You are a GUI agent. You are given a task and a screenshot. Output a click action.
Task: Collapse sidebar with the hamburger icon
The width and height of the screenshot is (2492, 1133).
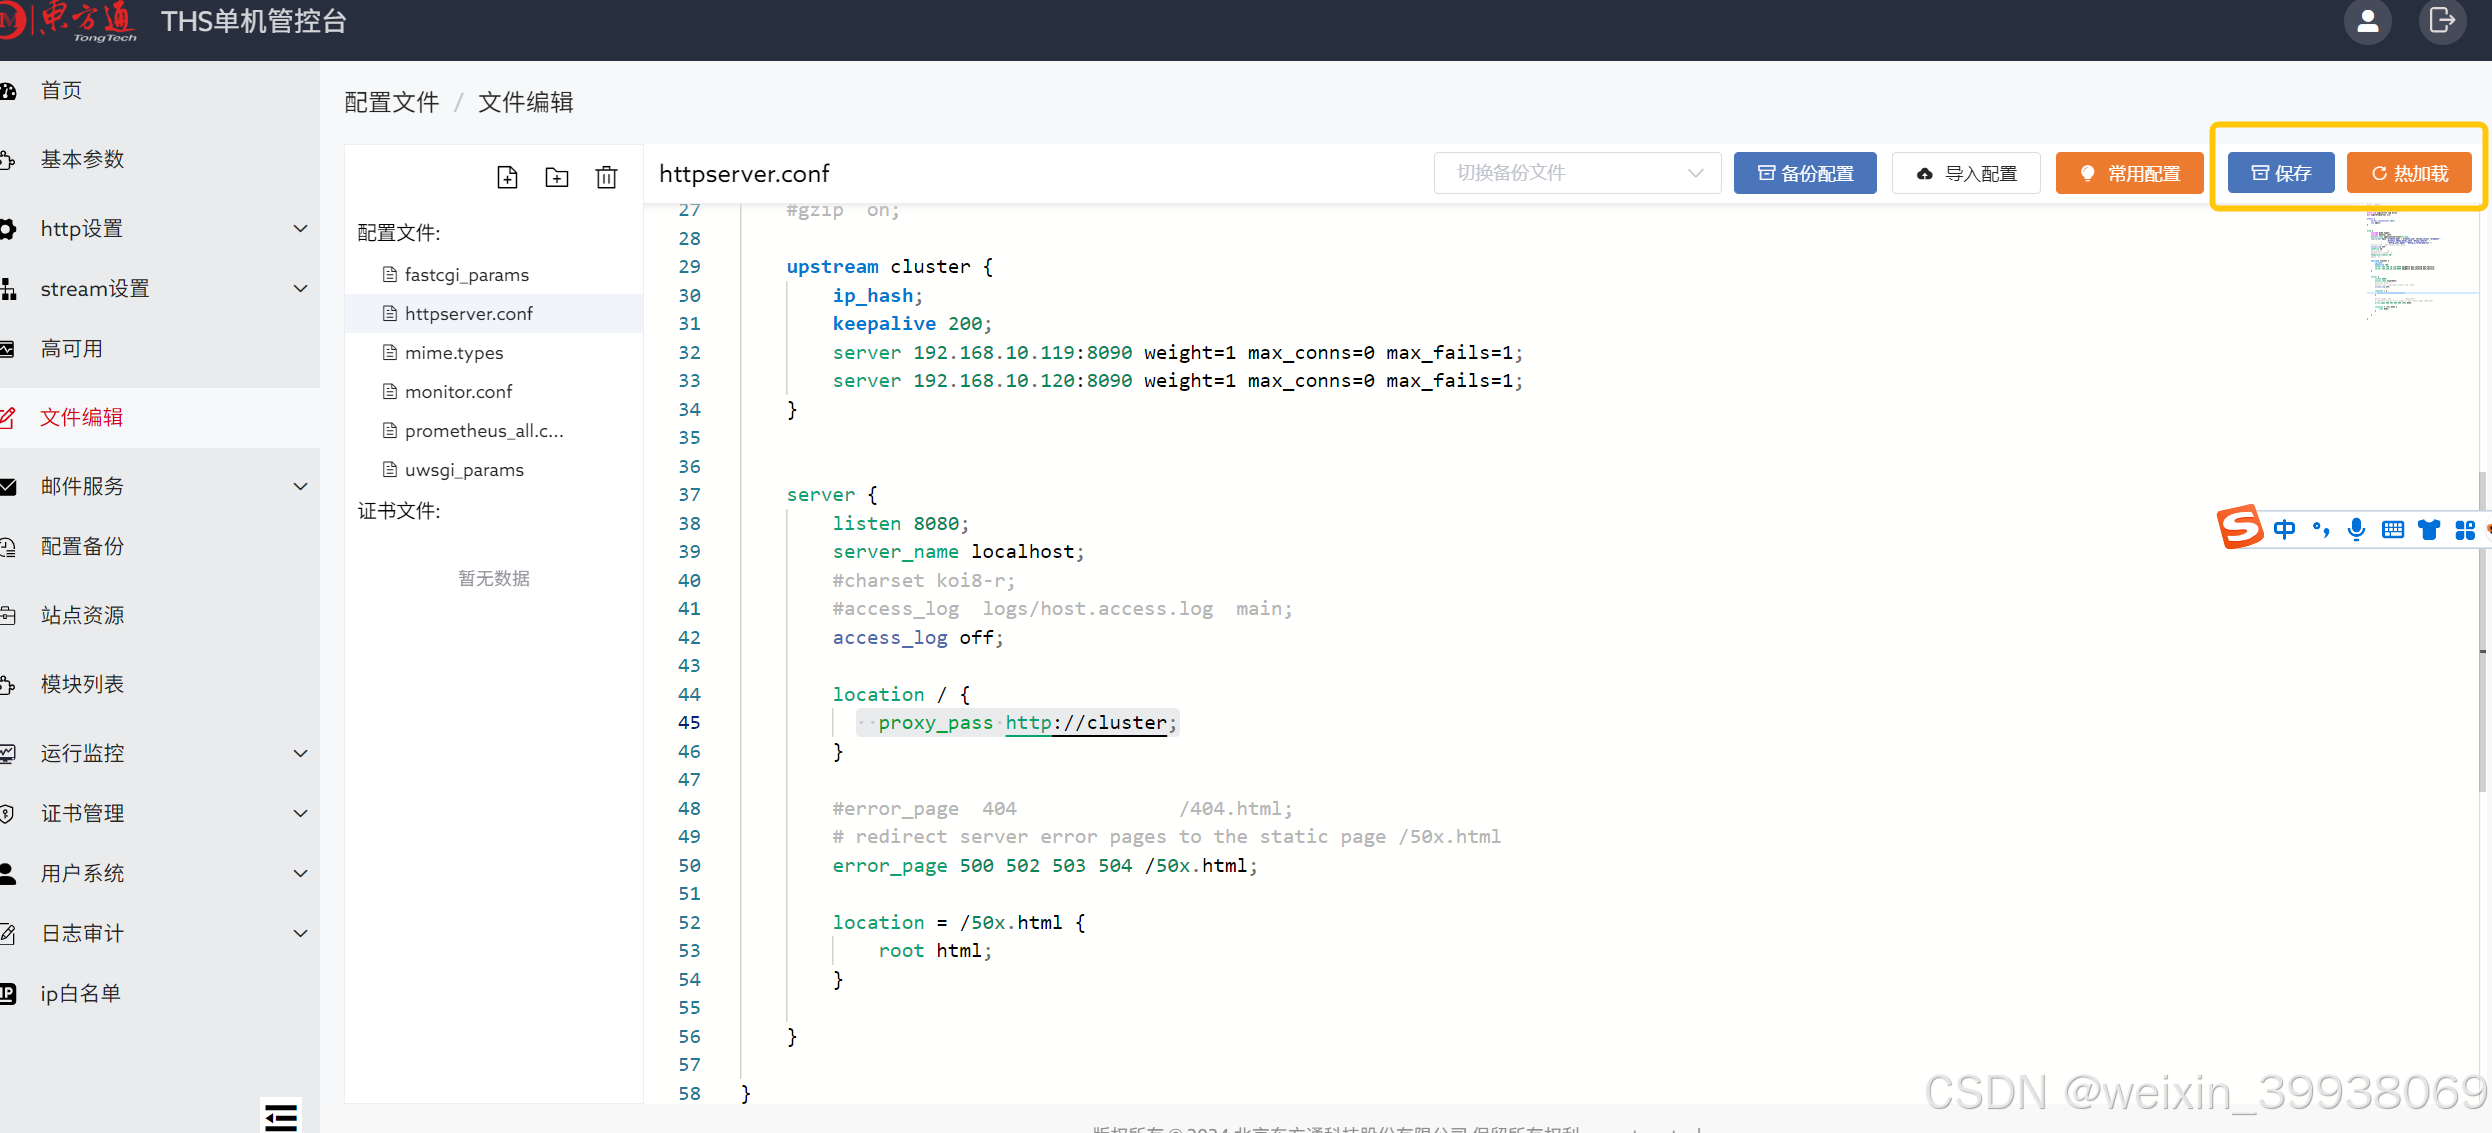[x=281, y=1116]
